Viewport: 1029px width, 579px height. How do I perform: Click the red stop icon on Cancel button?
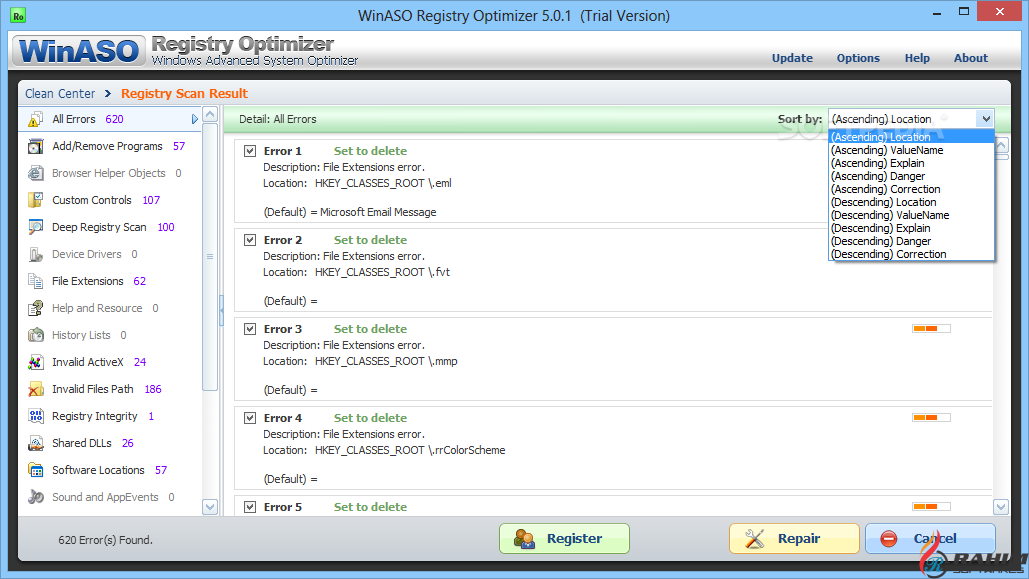[889, 539]
